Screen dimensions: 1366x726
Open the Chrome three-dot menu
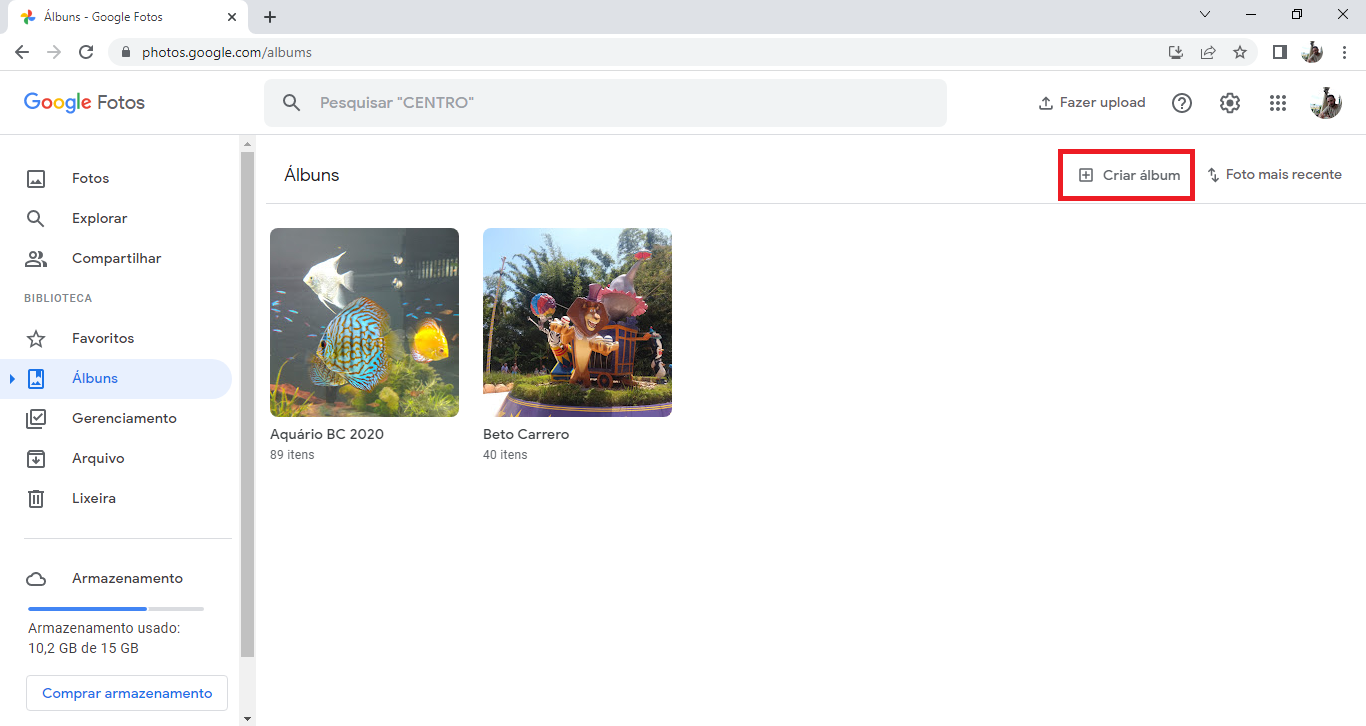pyautogui.click(x=1344, y=52)
